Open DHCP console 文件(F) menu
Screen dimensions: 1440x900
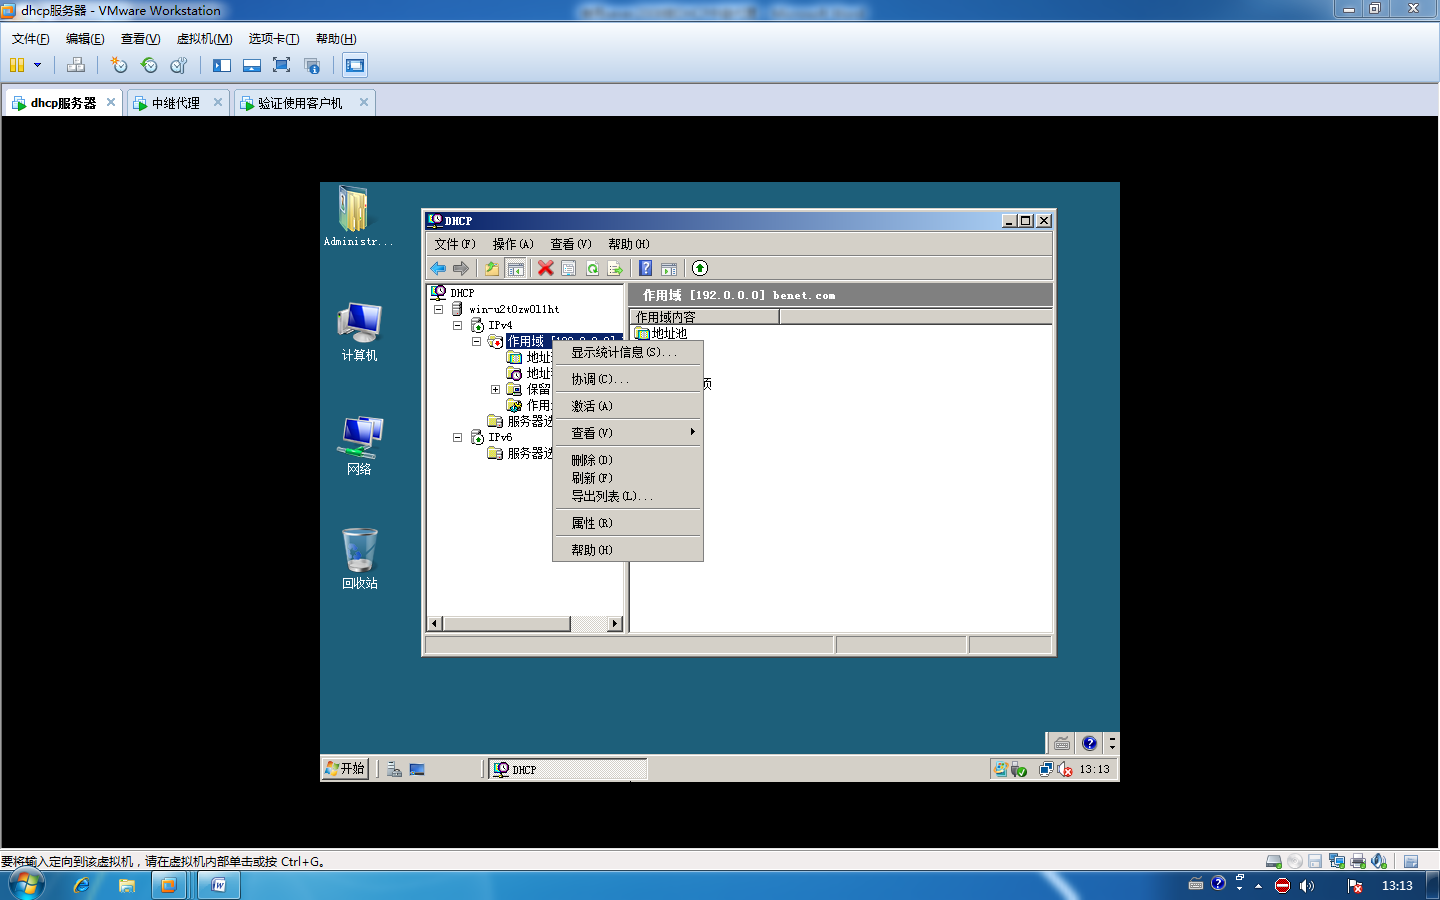tap(455, 244)
